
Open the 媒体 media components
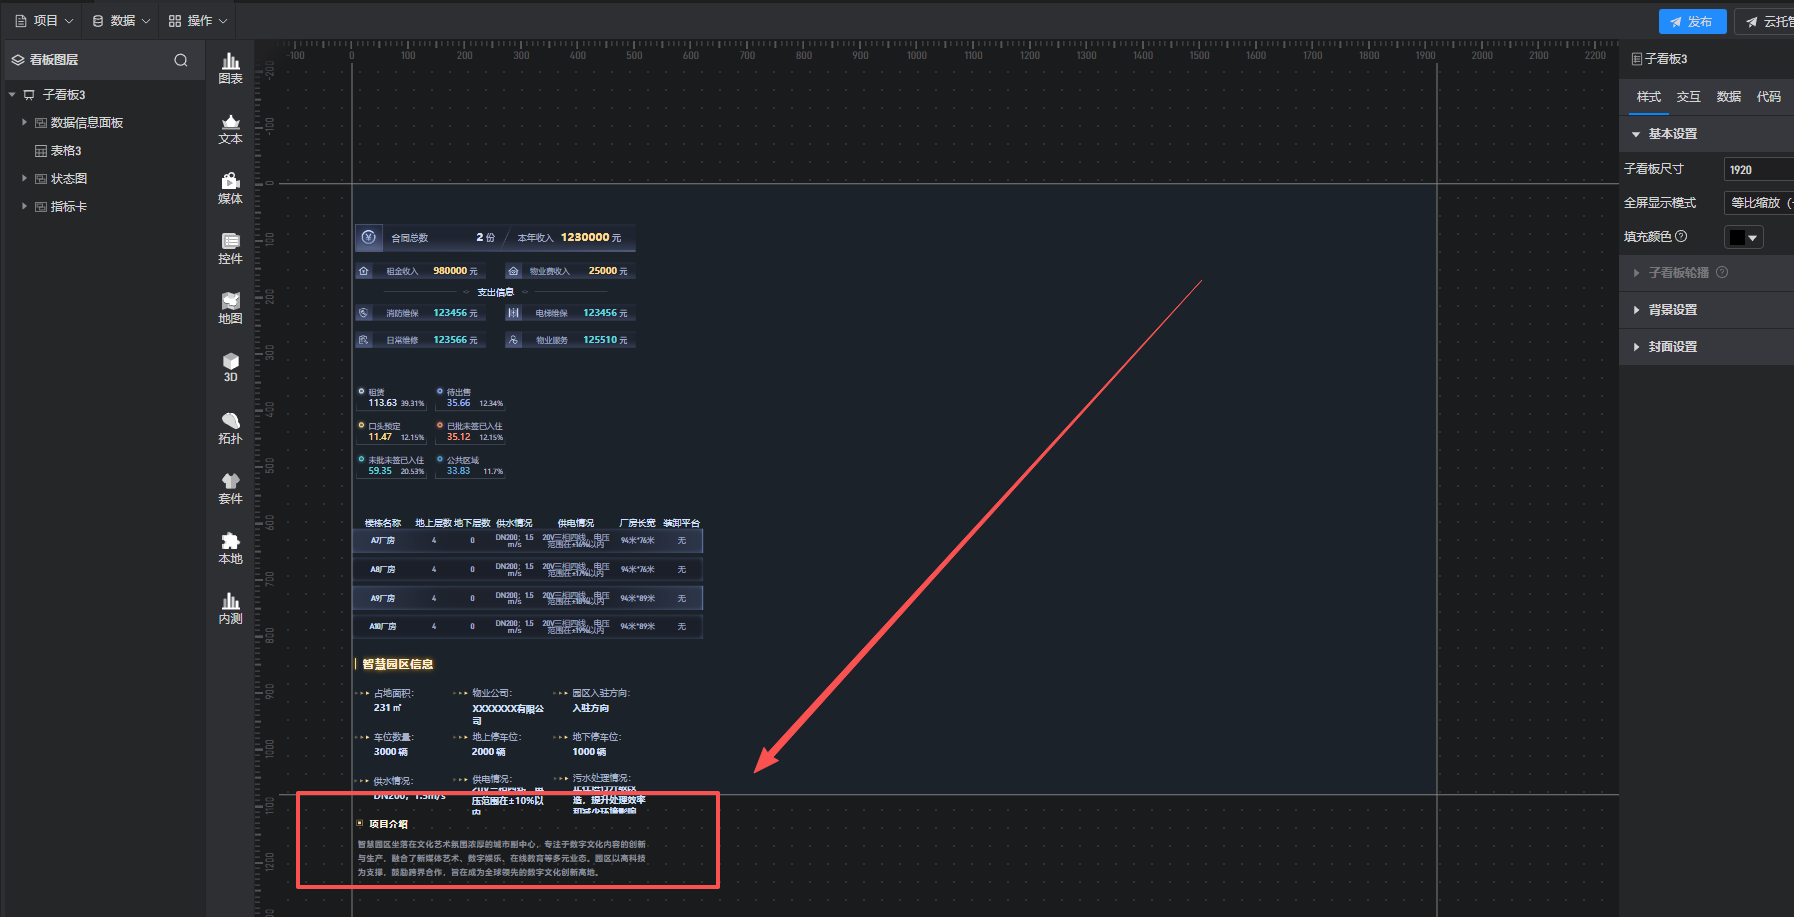click(230, 188)
